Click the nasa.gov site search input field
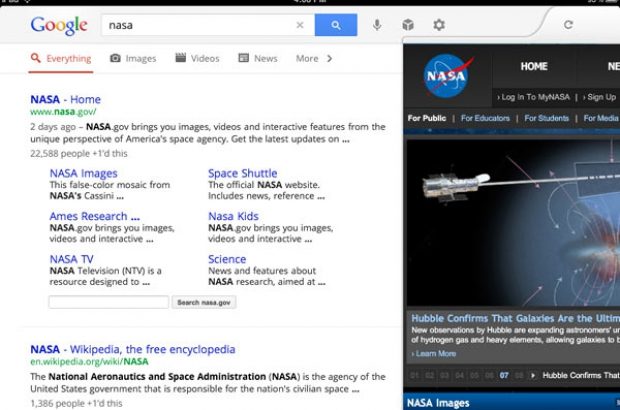Screen dimensions: 620x410 (108, 302)
